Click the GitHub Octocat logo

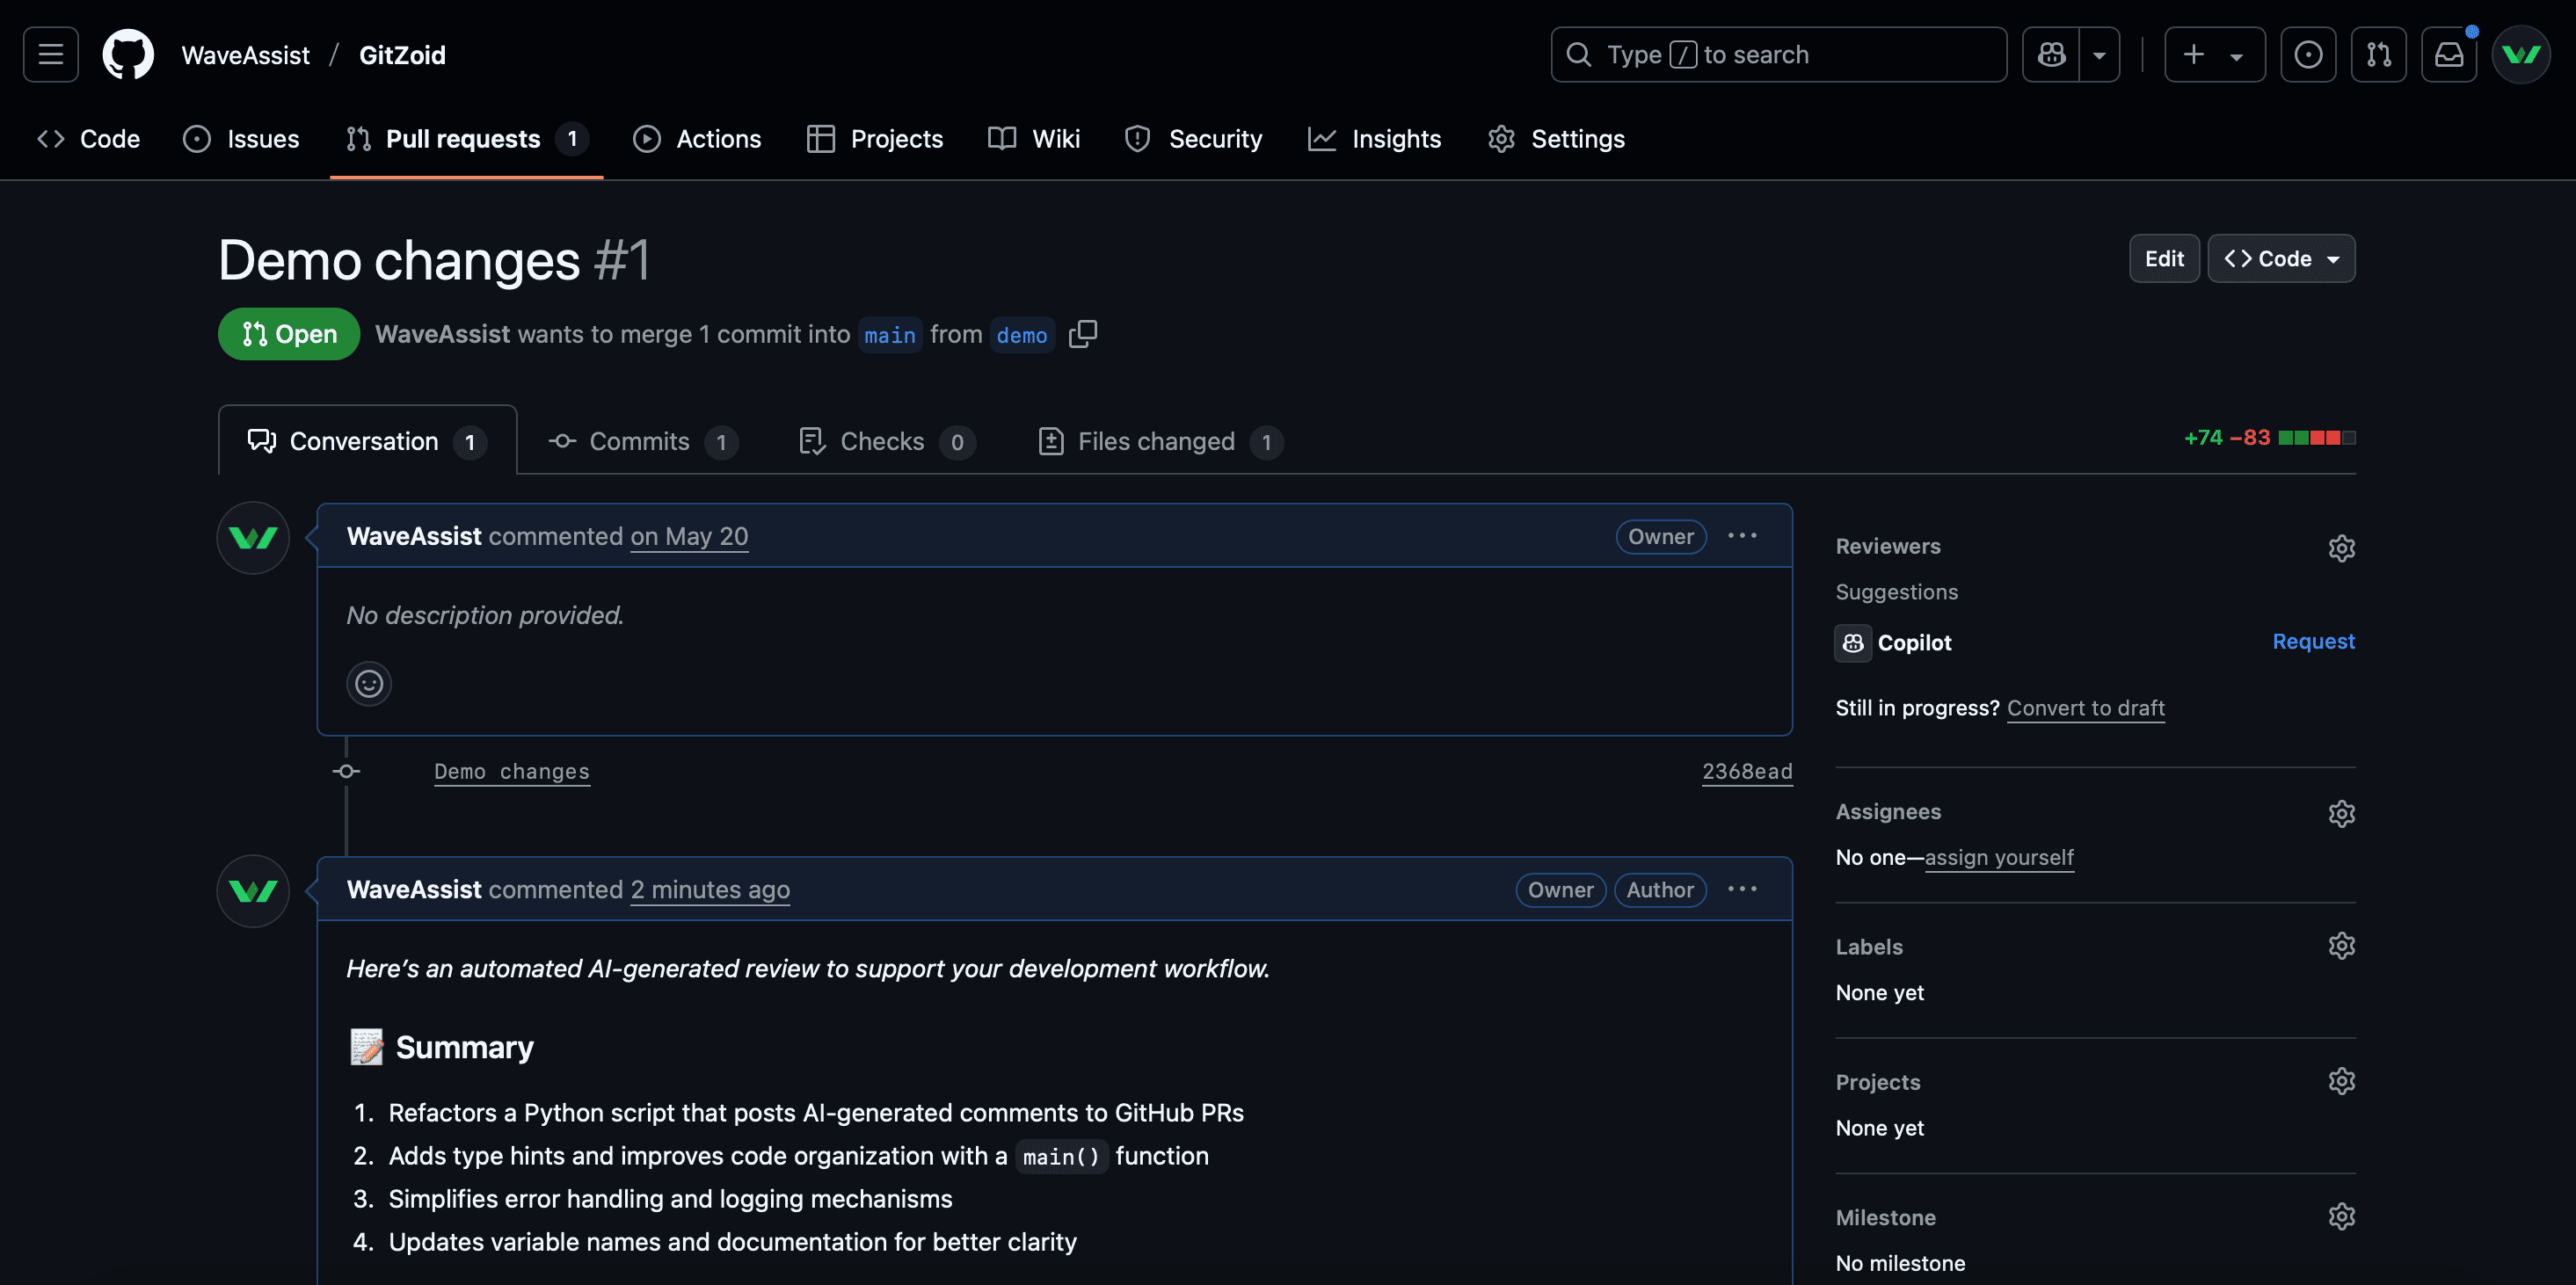pos(128,54)
